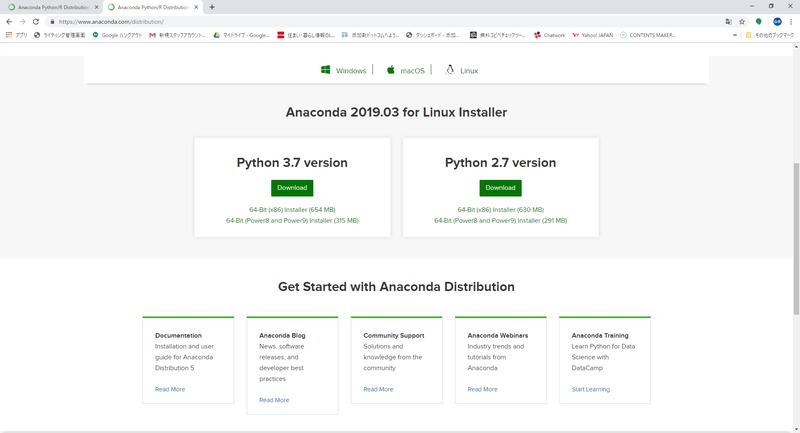
Task: Open Python 2.7 64-Bit (x86) Installer (630 MB)
Action: pyautogui.click(x=501, y=210)
